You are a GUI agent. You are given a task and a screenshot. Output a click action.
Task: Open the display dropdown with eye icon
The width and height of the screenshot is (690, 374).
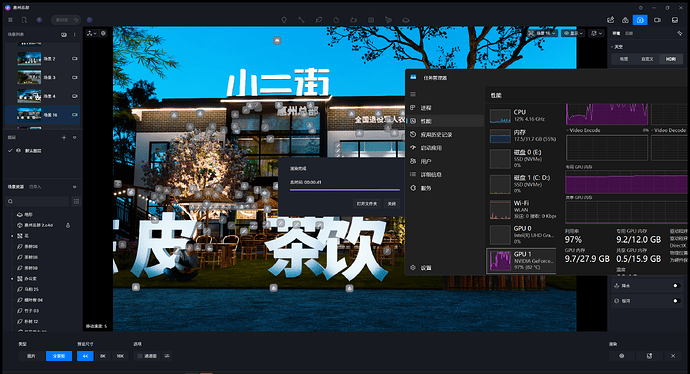(573, 33)
